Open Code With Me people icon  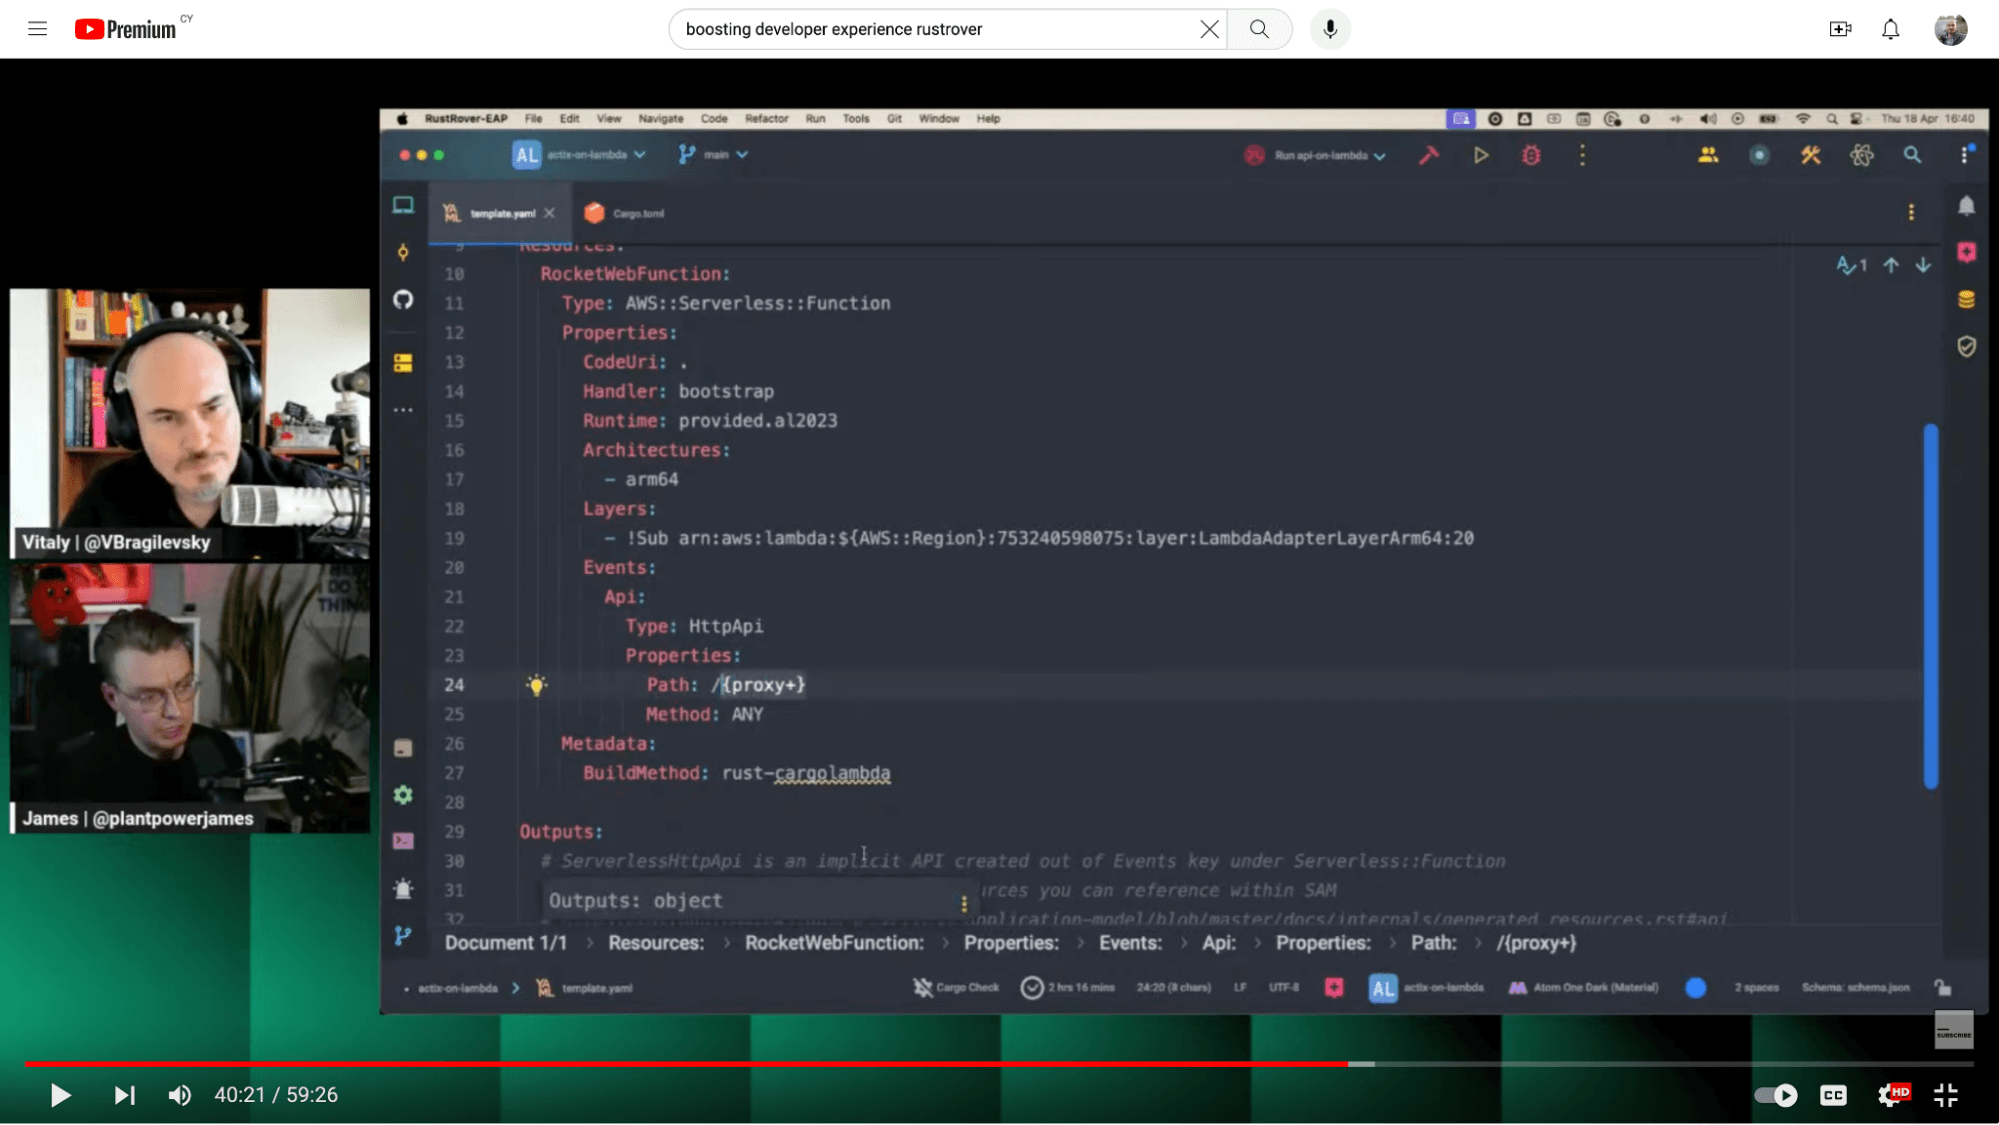(x=1708, y=155)
